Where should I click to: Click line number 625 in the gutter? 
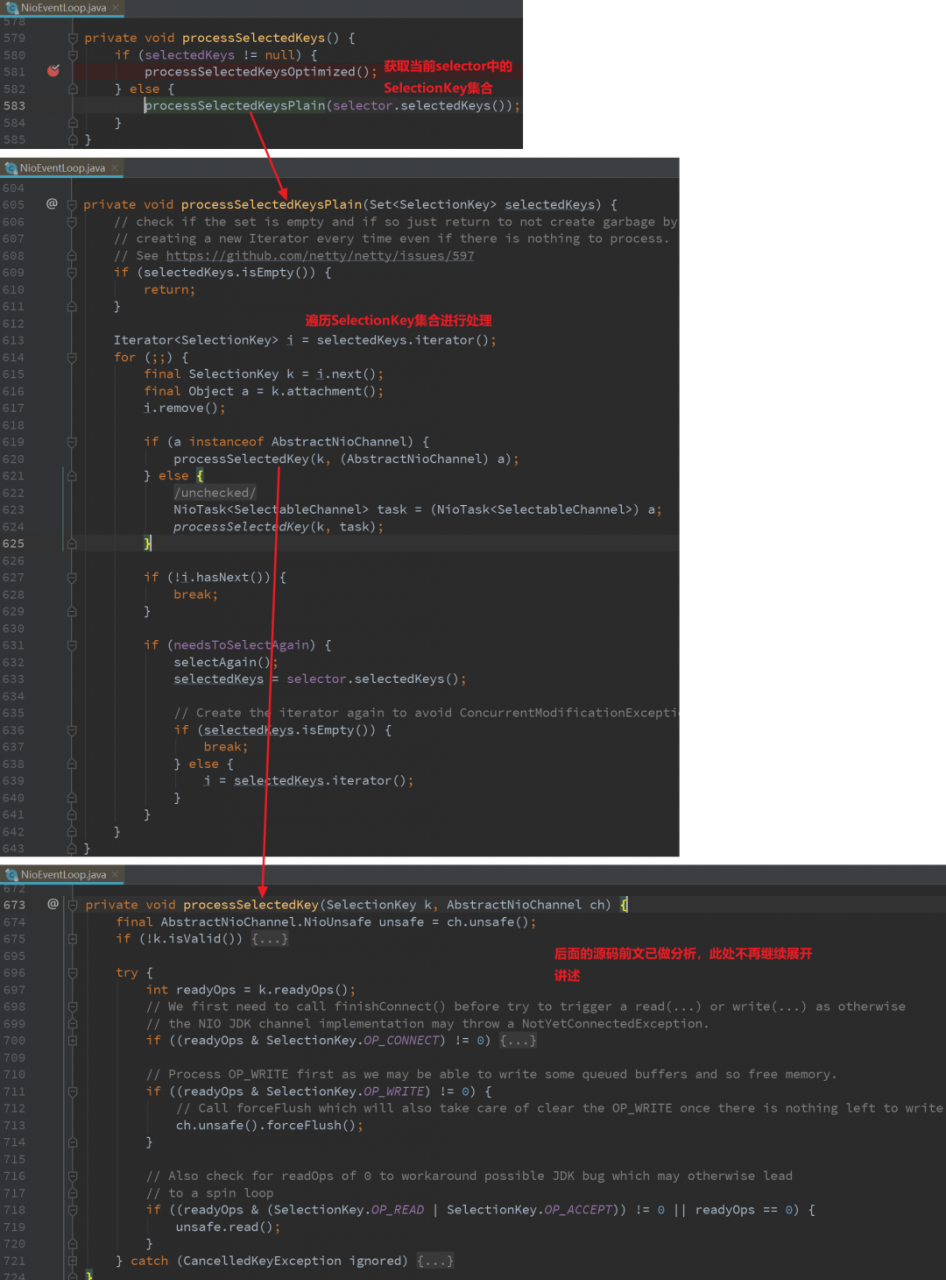[15, 543]
